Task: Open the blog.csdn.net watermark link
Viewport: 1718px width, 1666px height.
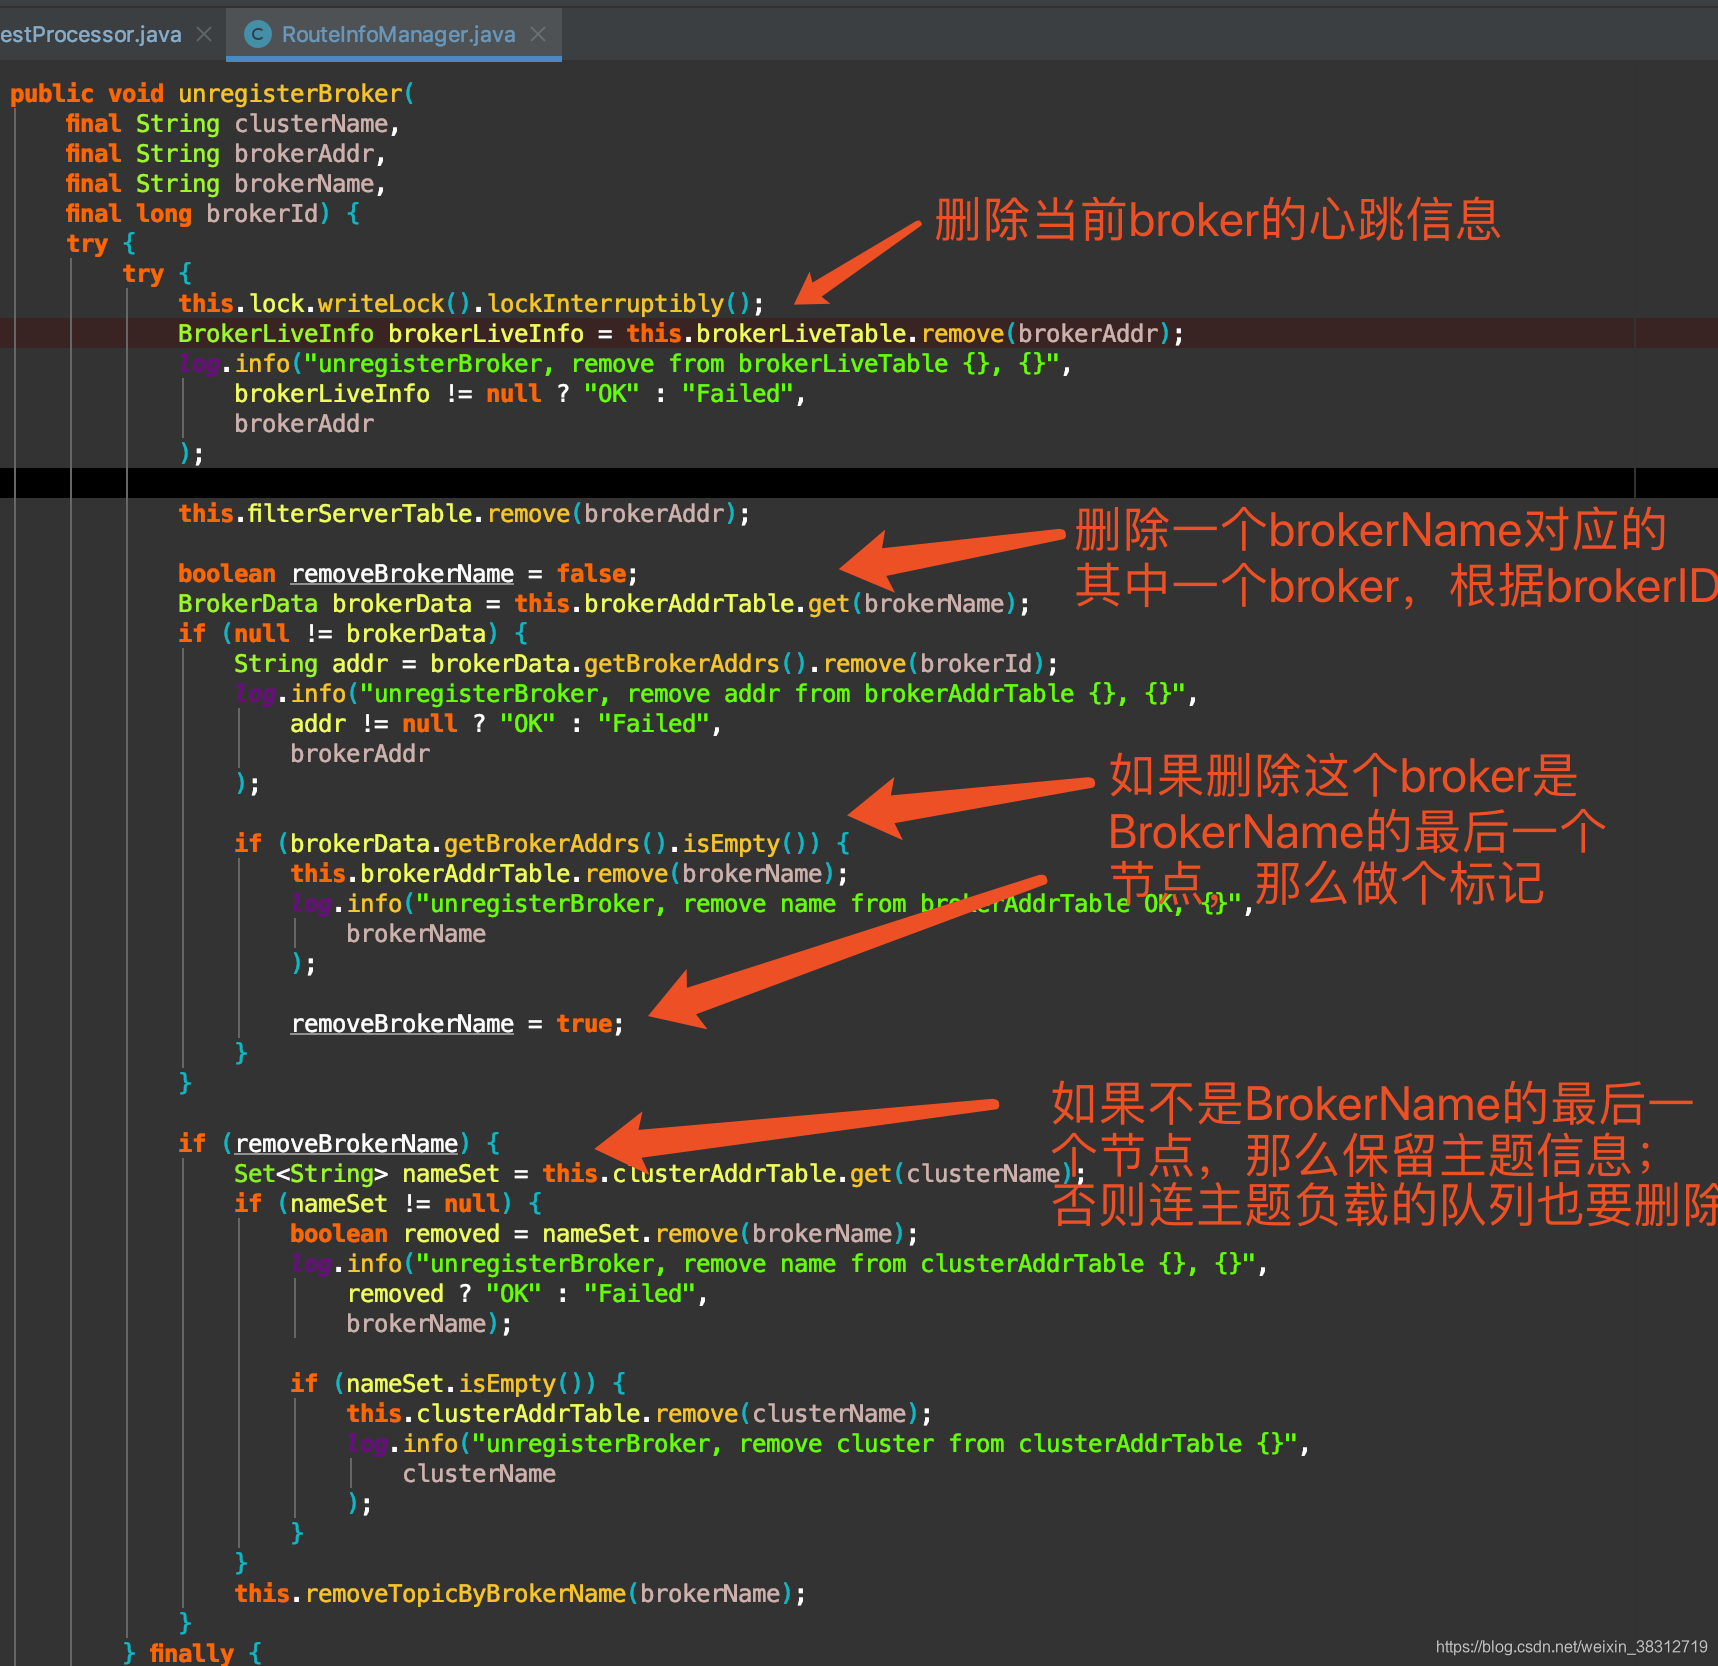Action: [1572, 1646]
